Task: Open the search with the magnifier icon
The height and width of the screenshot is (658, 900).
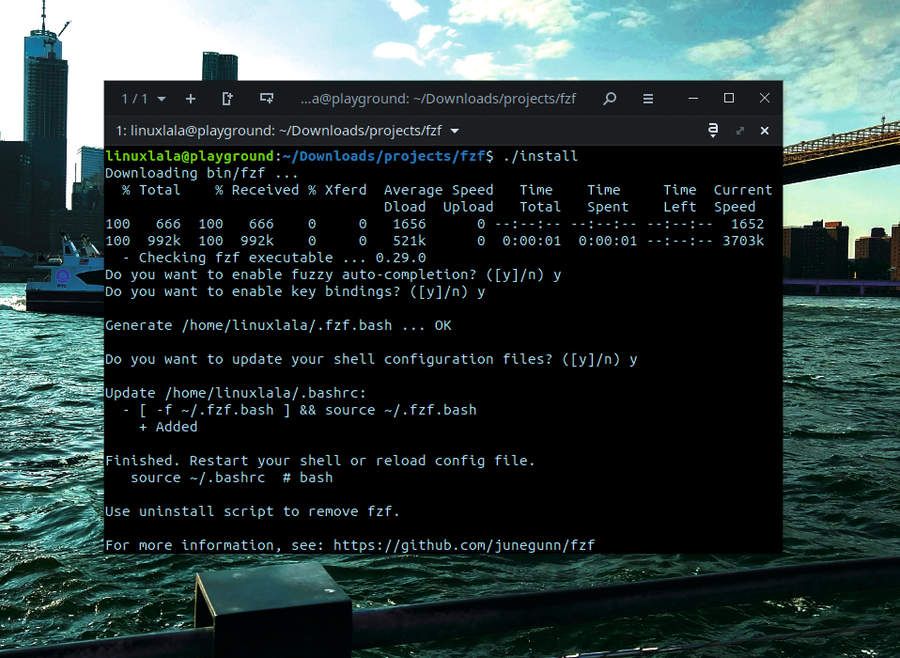Action: tap(610, 98)
